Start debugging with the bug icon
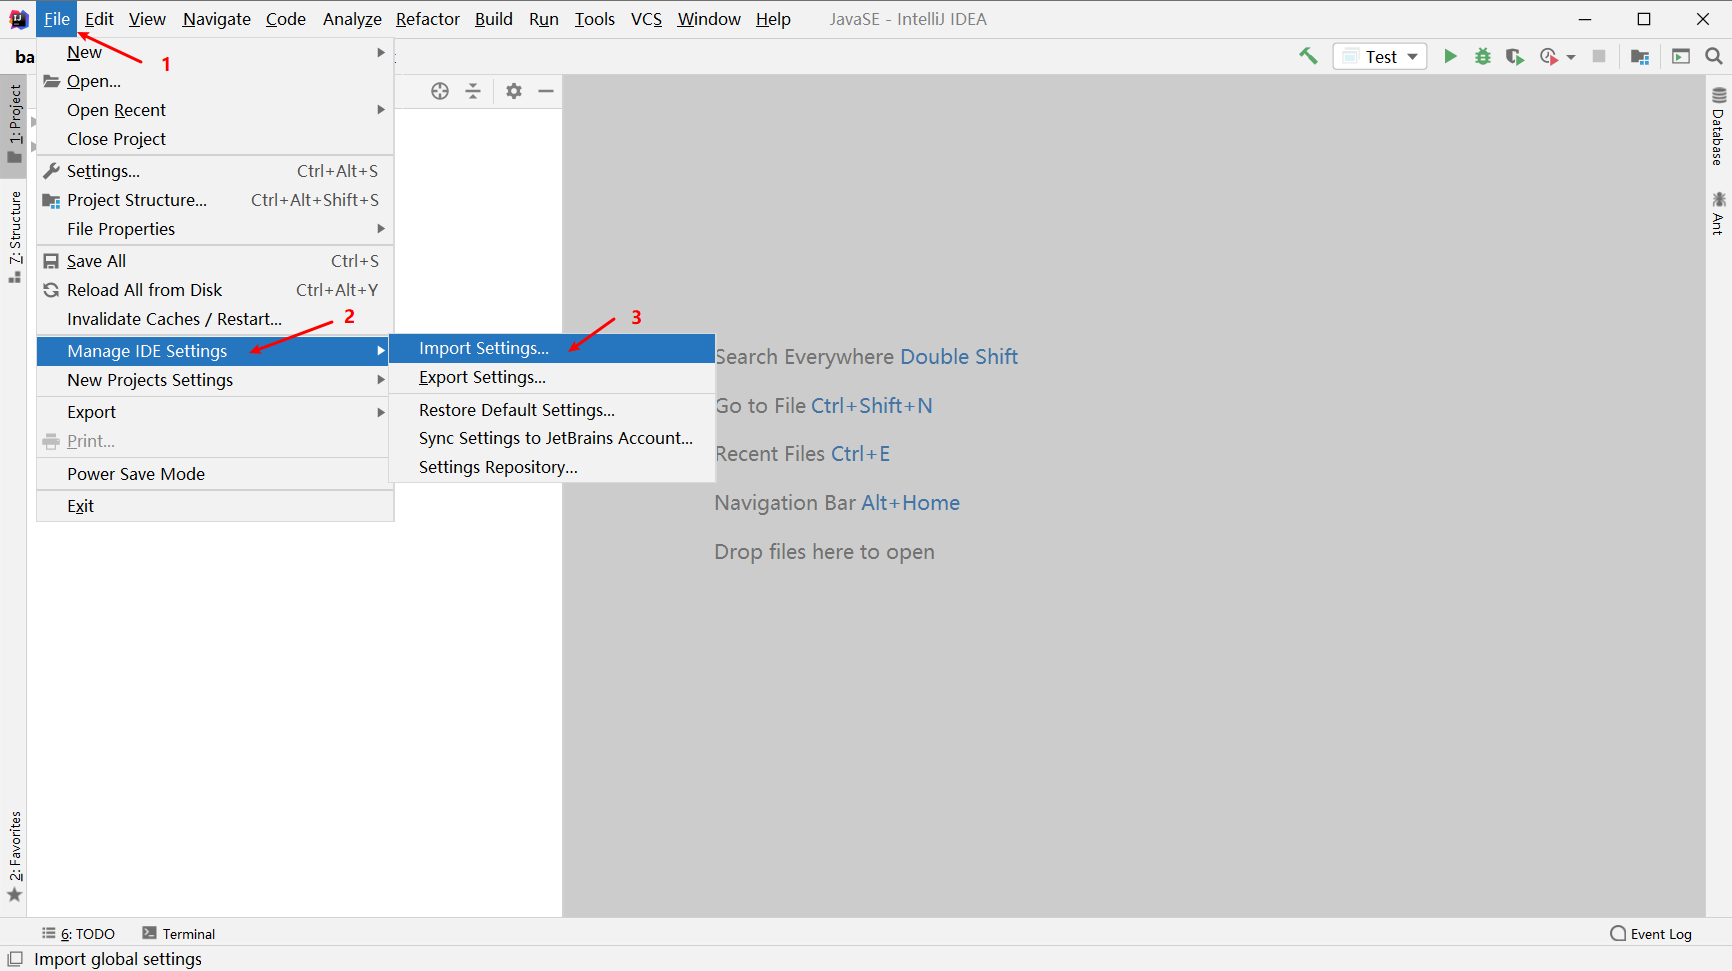 pyautogui.click(x=1483, y=56)
